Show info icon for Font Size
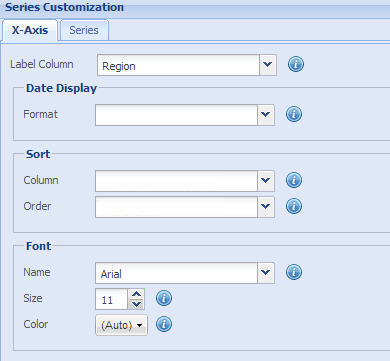This screenshot has height=361, width=390. (x=164, y=298)
